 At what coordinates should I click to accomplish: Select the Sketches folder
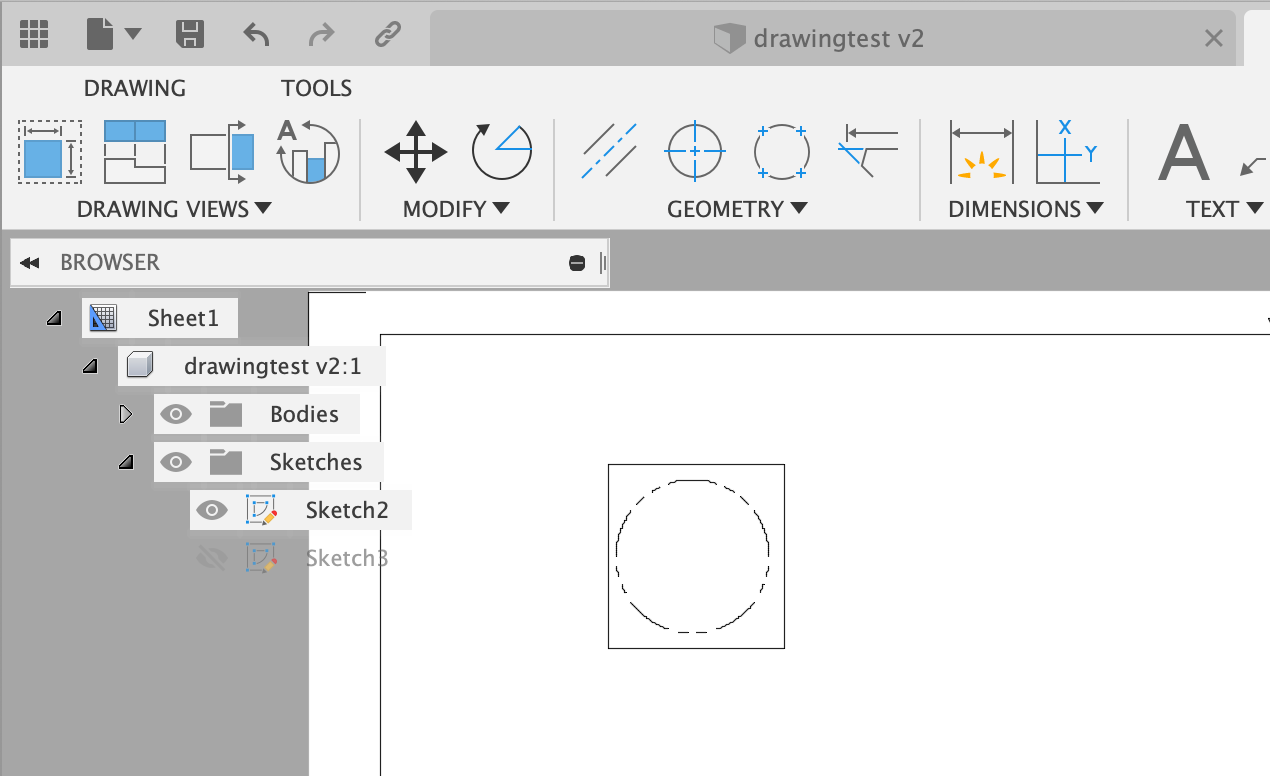point(316,462)
